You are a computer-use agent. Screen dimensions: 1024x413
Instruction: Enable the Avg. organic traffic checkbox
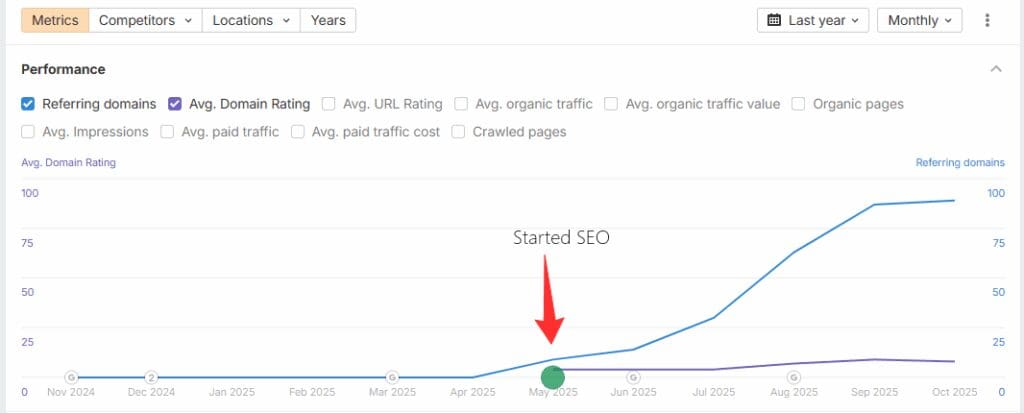coord(462,103)
